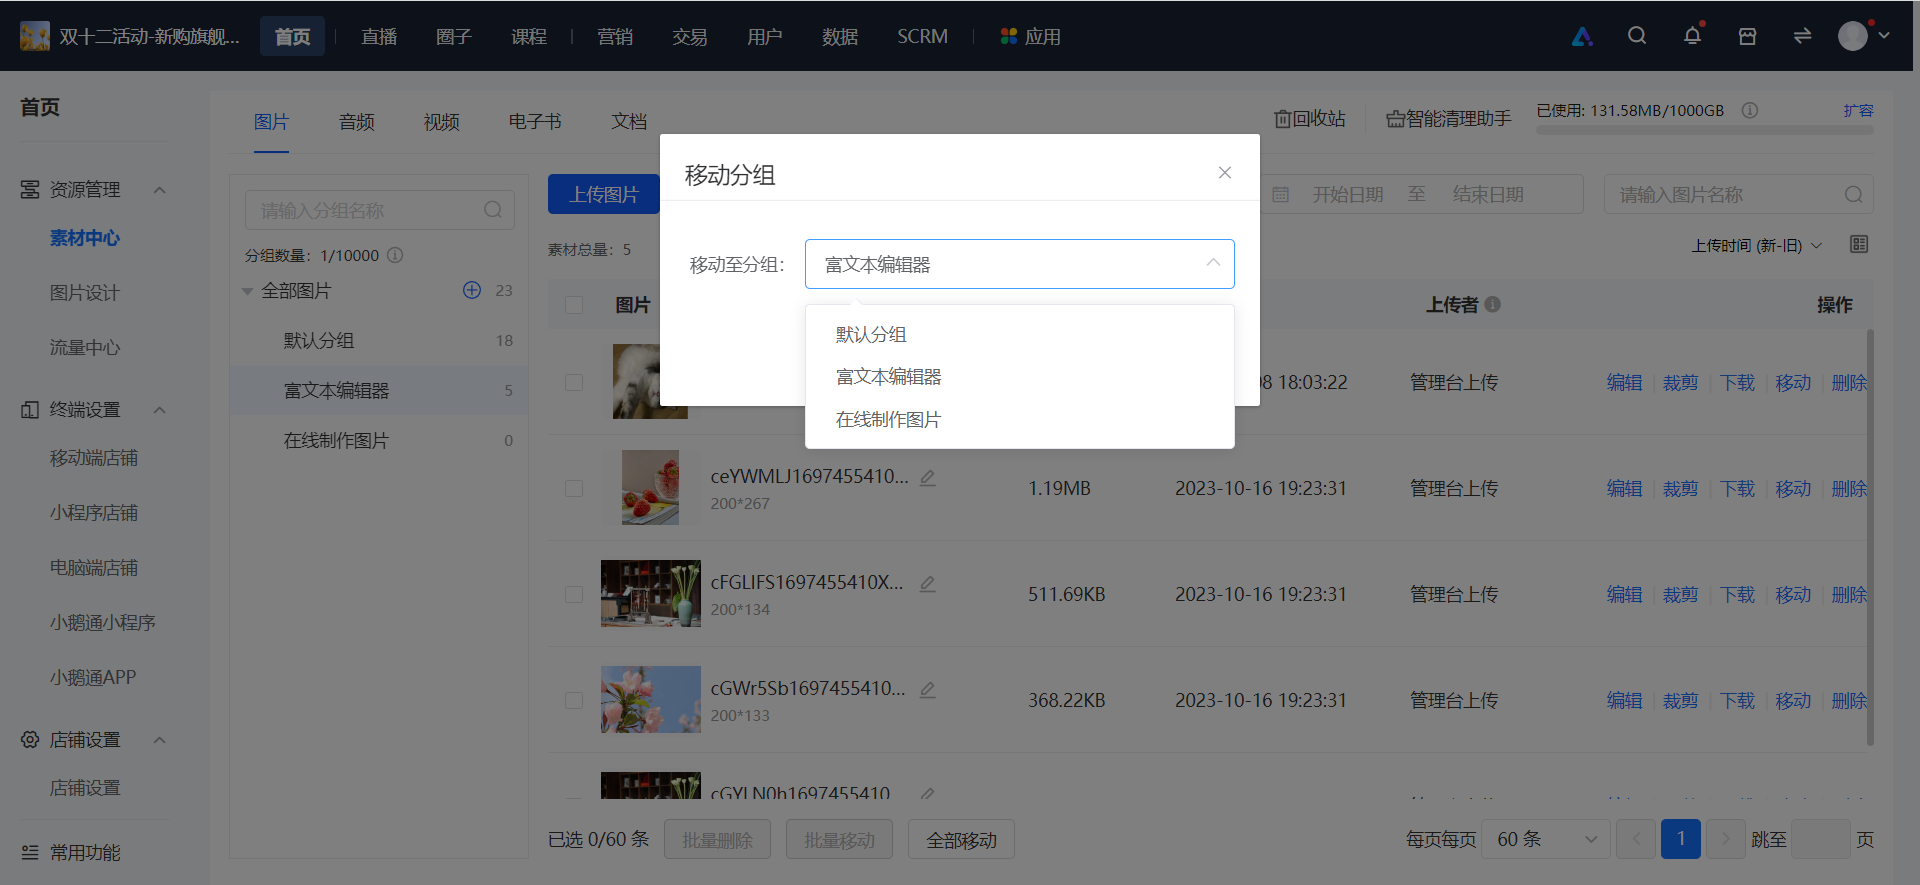Screen dimensions: 1920x885
Task: Click 裁剪 for cFGLIFS1697455410X row
Action: [1680, 594]
